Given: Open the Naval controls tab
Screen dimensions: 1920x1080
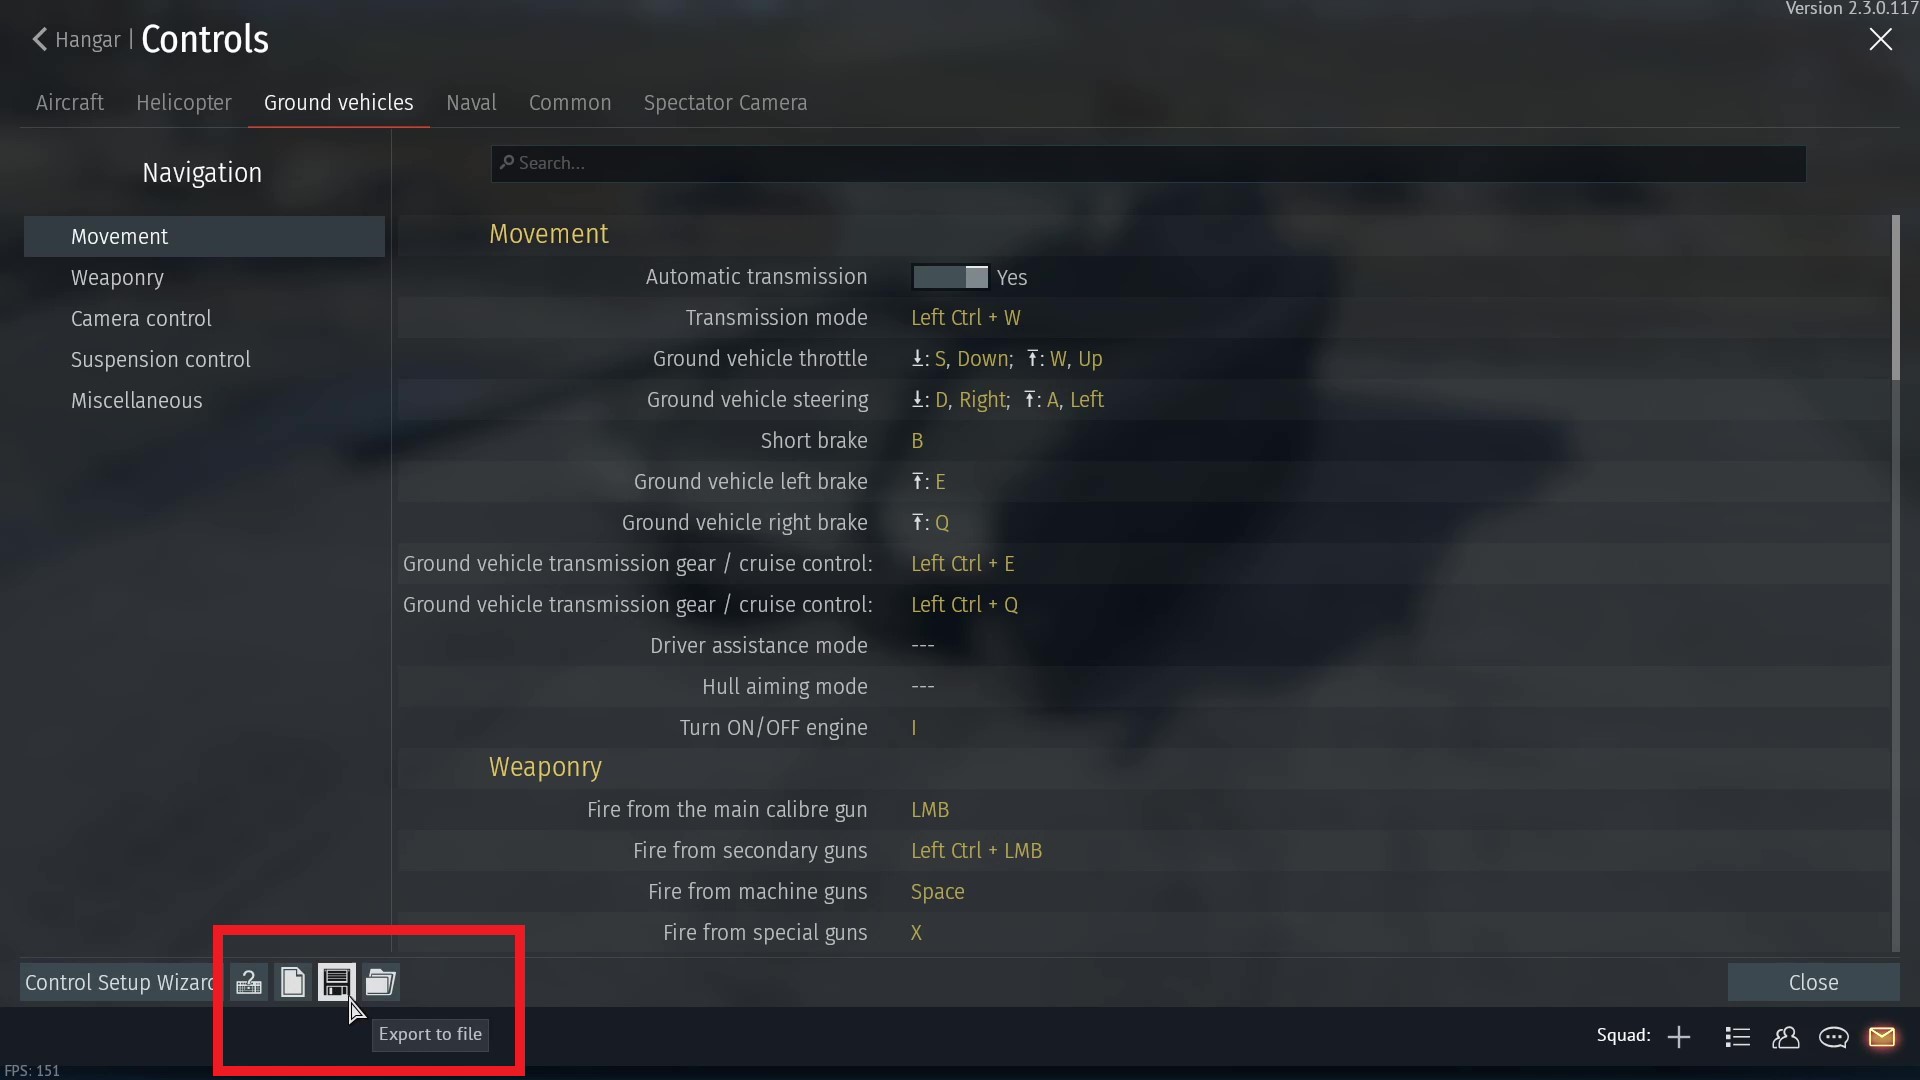Looking at the screenshot, I should (471, 103).
